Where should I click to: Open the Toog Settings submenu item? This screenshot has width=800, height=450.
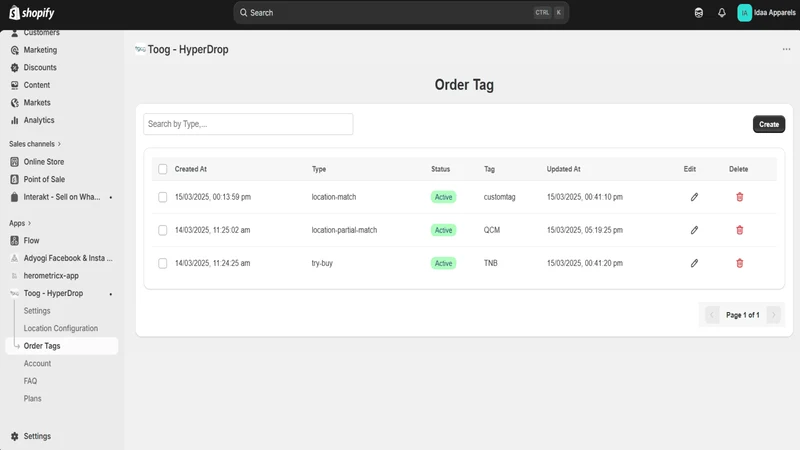coord(37,311)
